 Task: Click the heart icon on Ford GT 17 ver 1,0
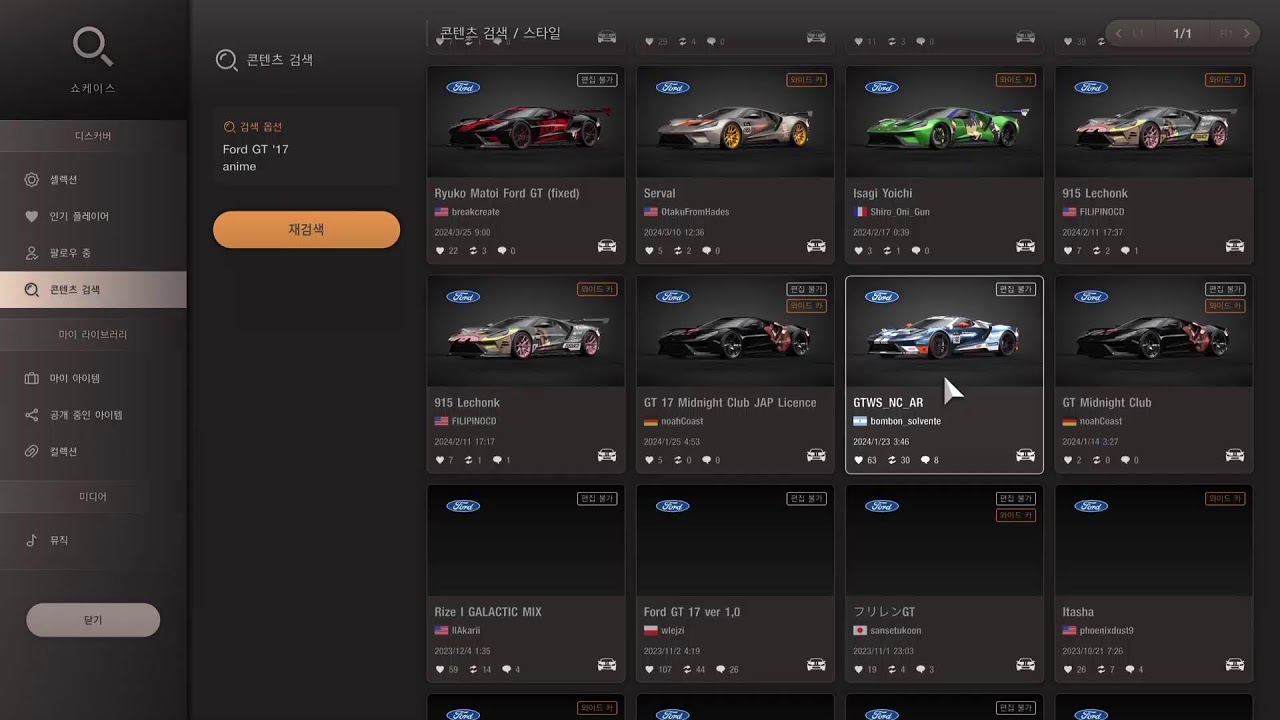[649, 670]
